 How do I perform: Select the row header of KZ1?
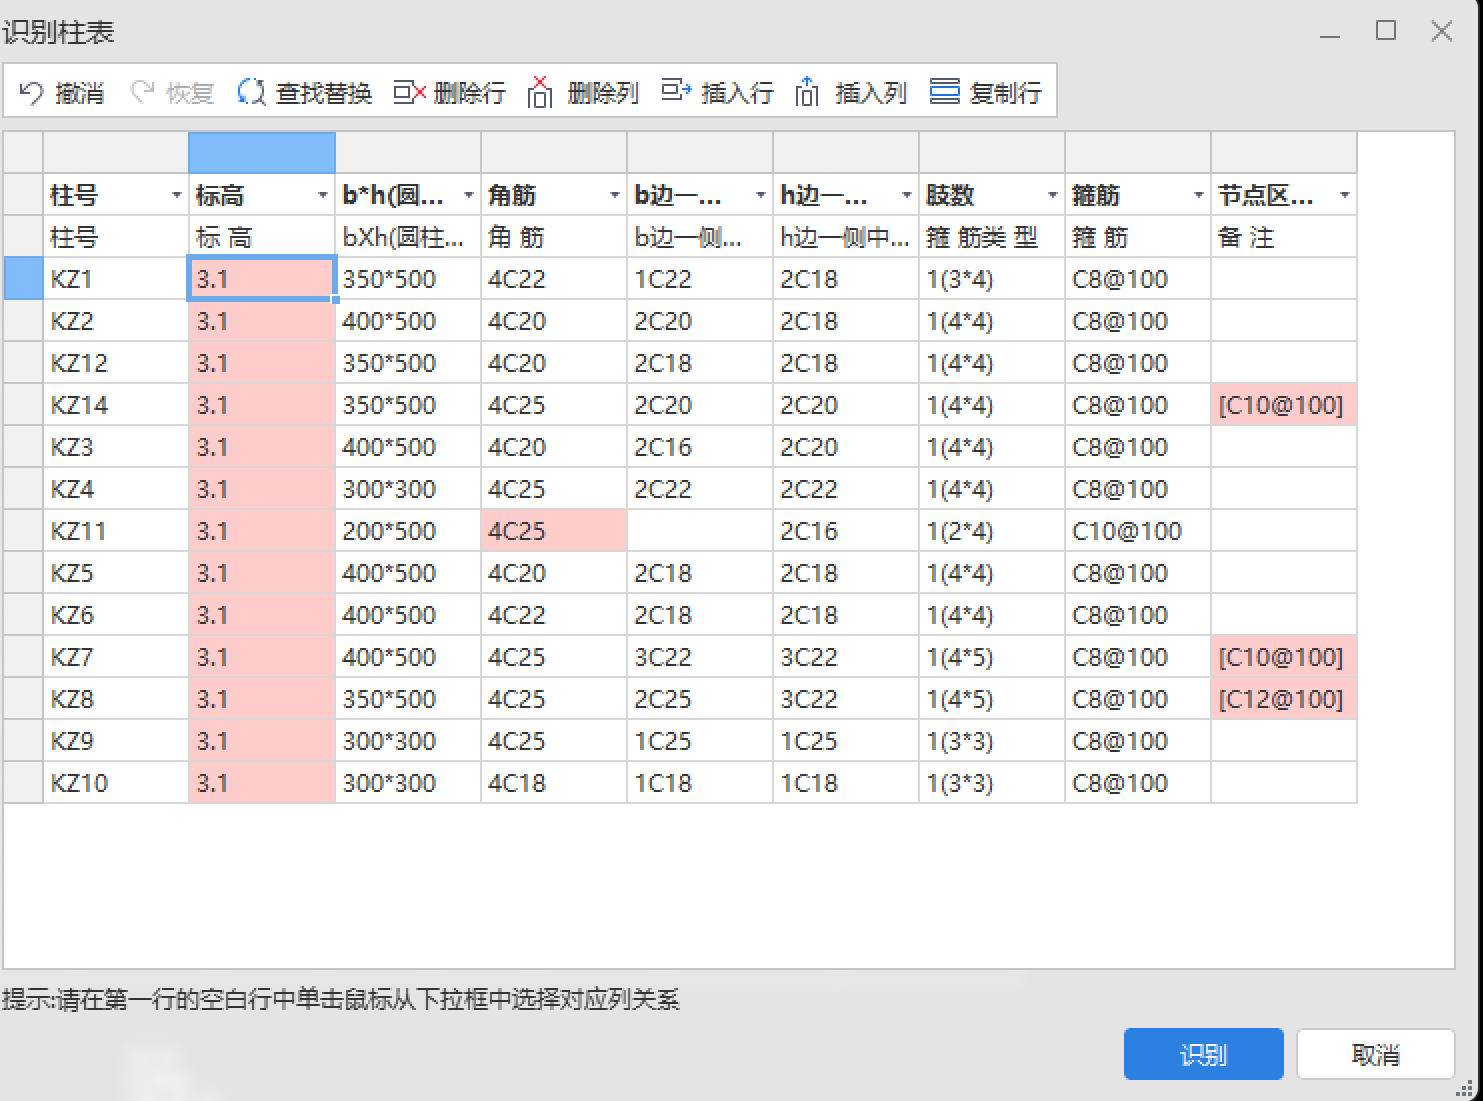pyautogui.click(x=23, y=279)
